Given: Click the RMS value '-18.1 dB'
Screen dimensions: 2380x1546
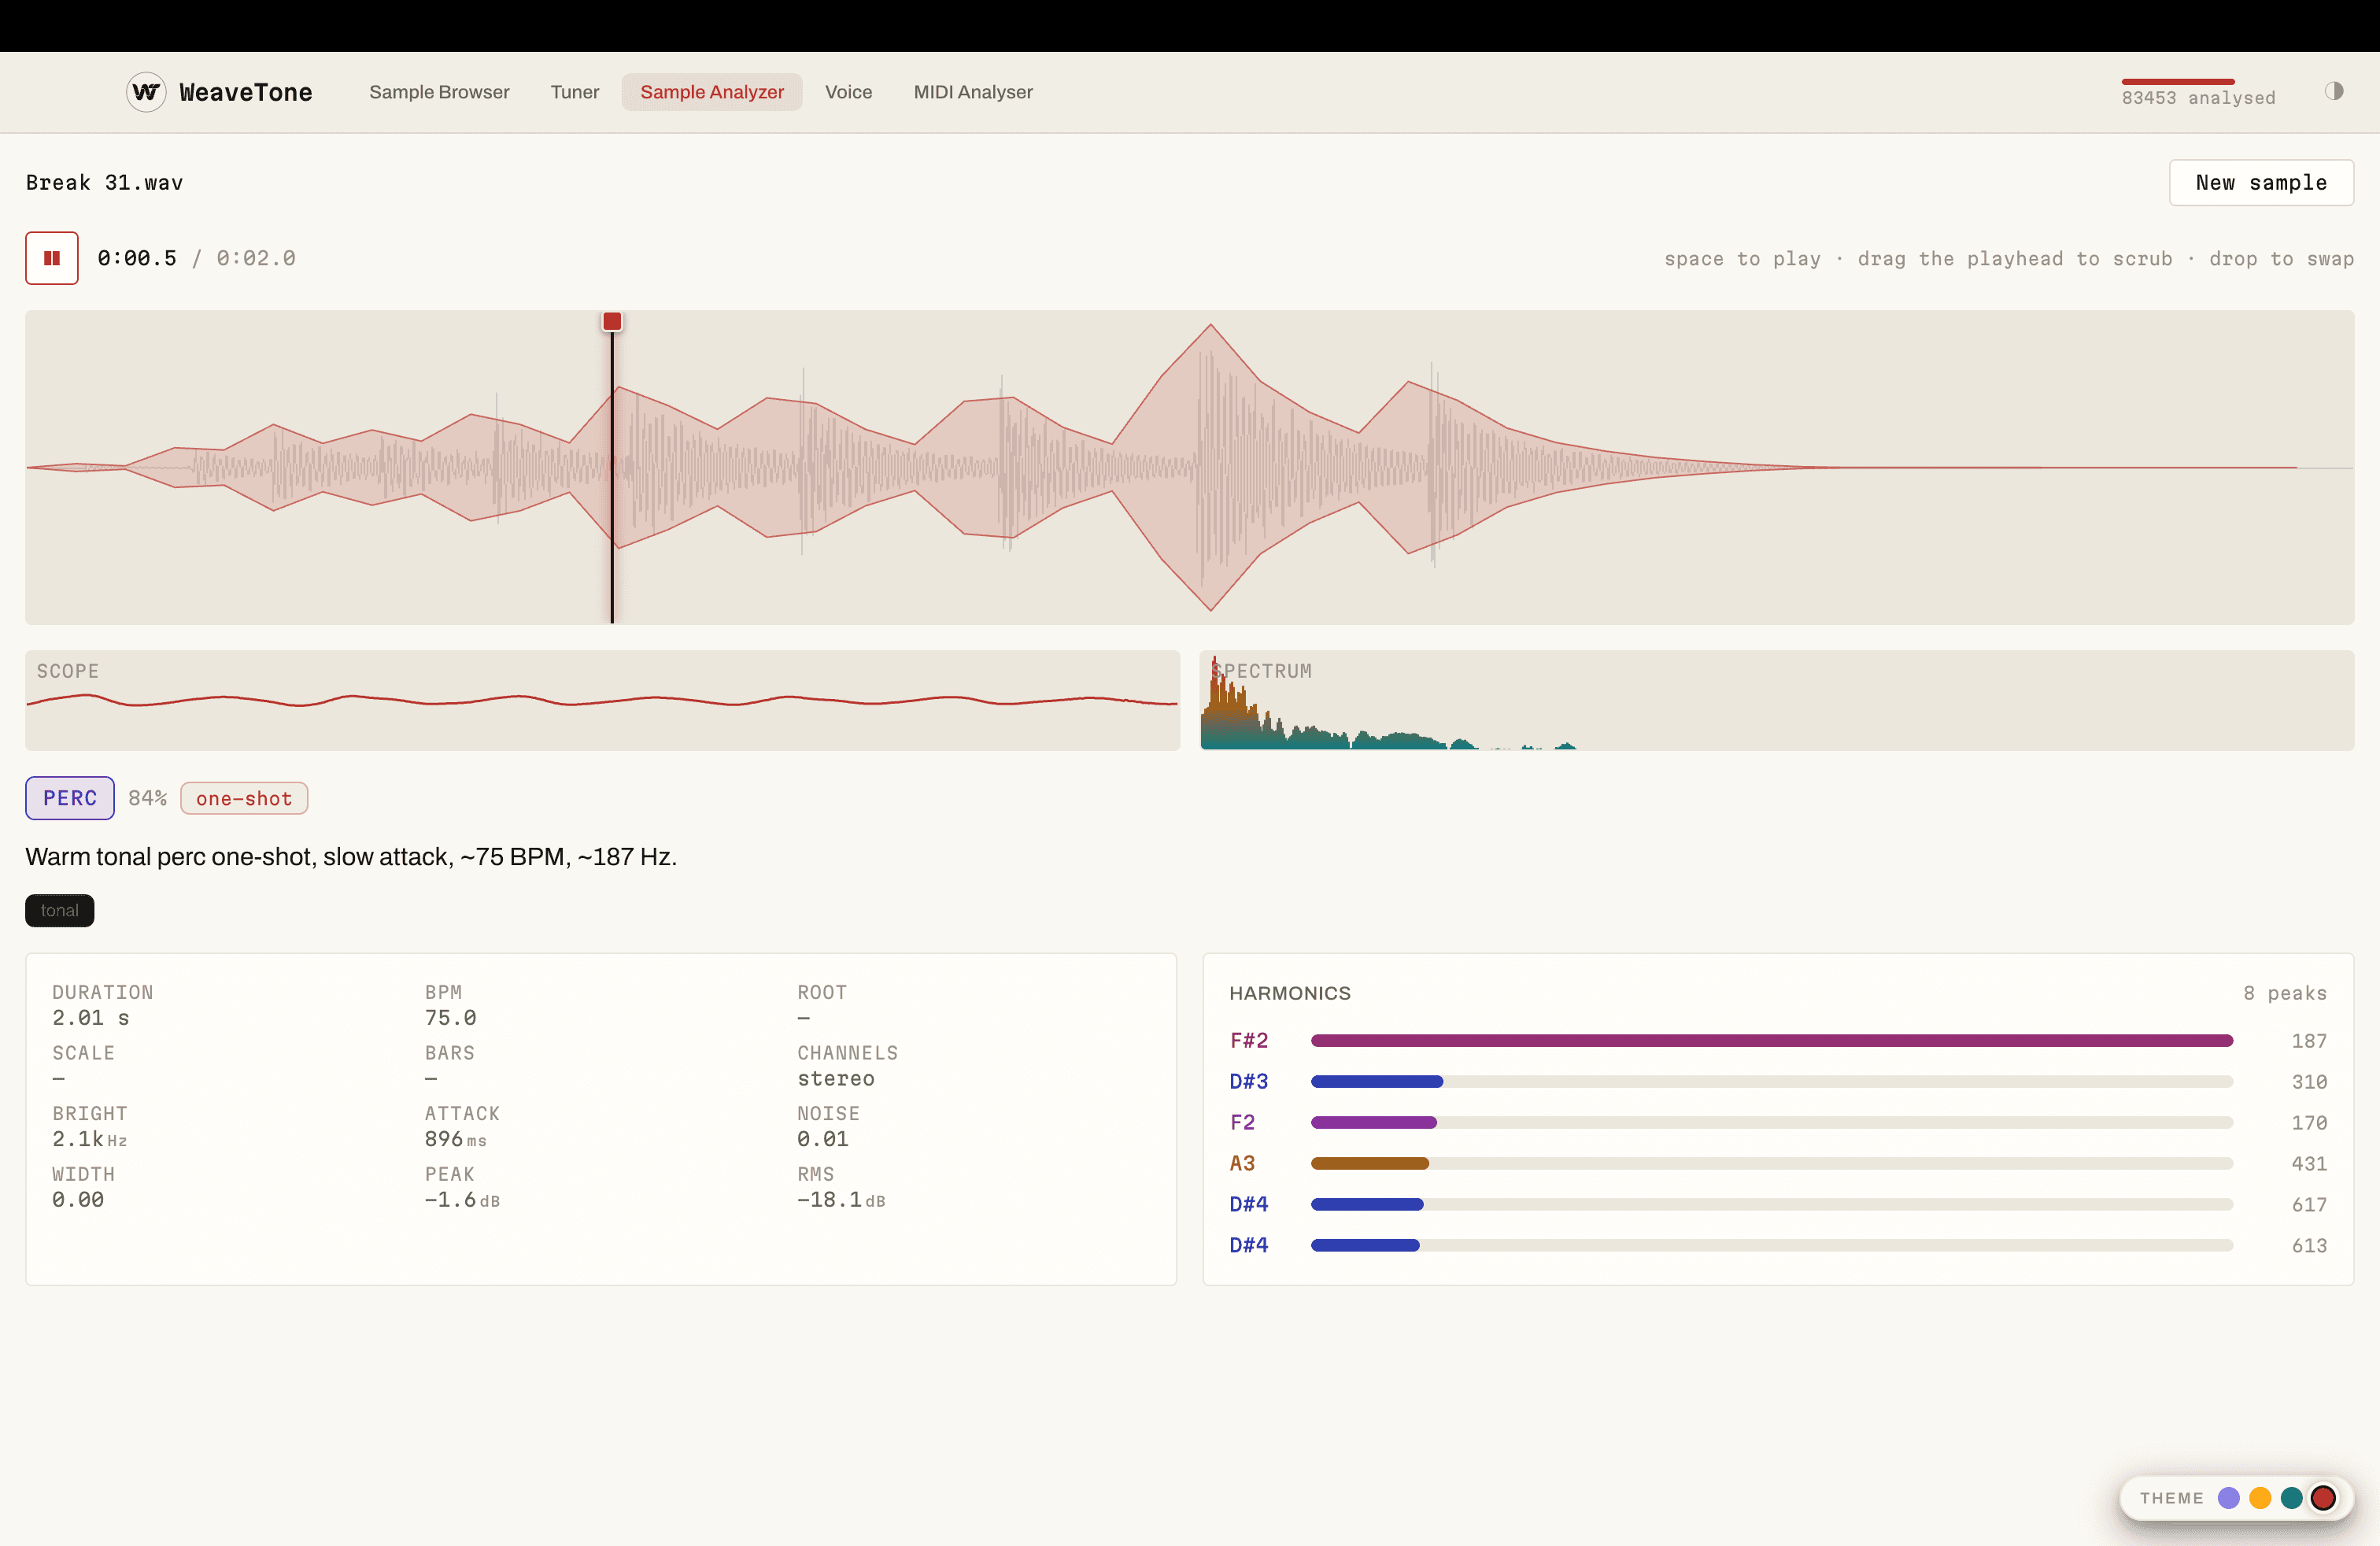Looking at the screenshot, I should click(x=841, y=1200).
